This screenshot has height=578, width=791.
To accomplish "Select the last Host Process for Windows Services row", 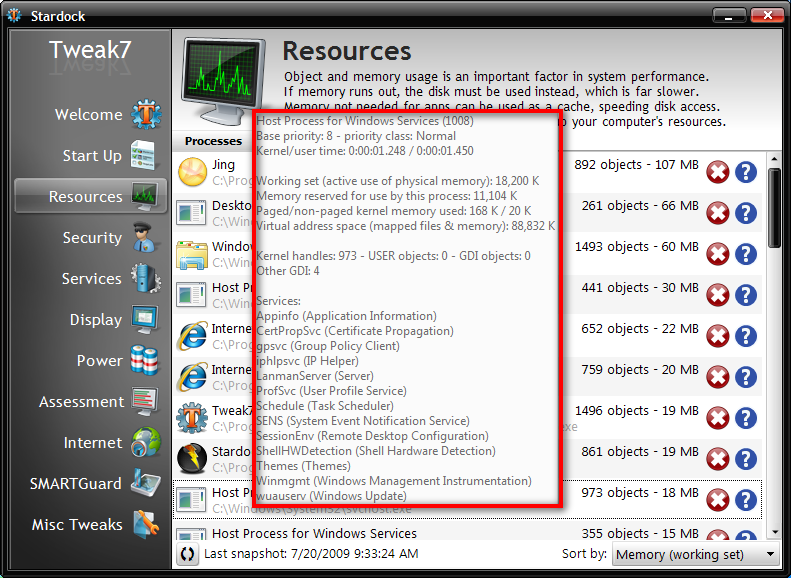I will (467, 532).
